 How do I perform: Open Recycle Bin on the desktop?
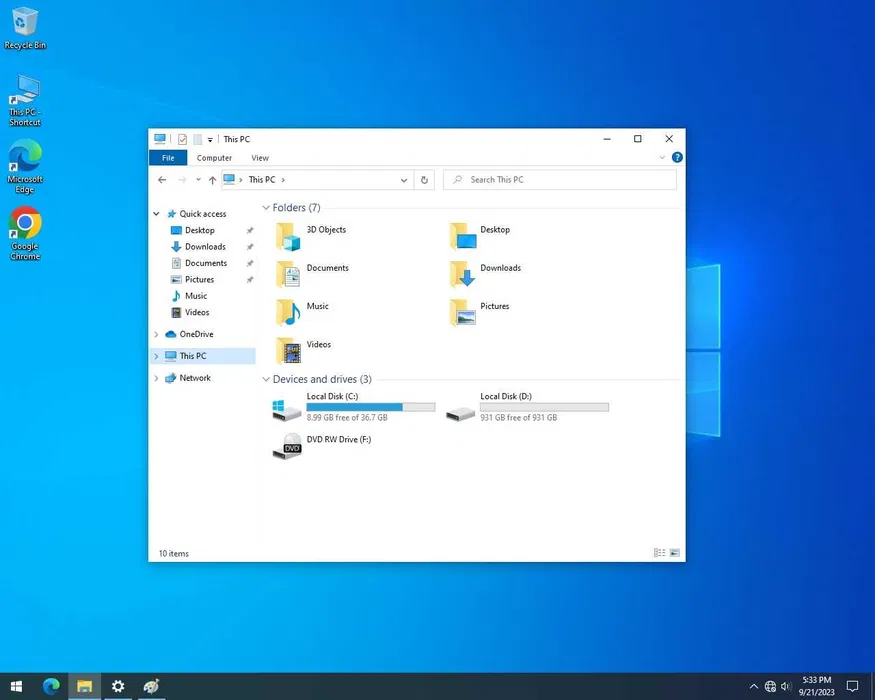click(x=25, y=28)
